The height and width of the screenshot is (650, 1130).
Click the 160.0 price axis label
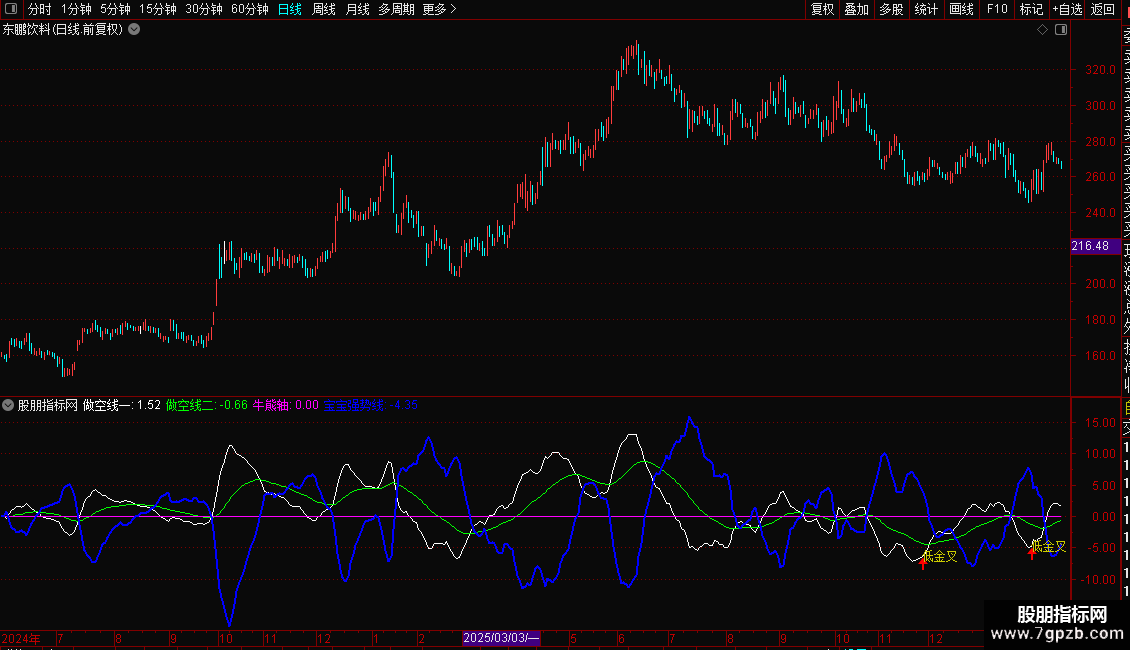(x=1100, y=355)
